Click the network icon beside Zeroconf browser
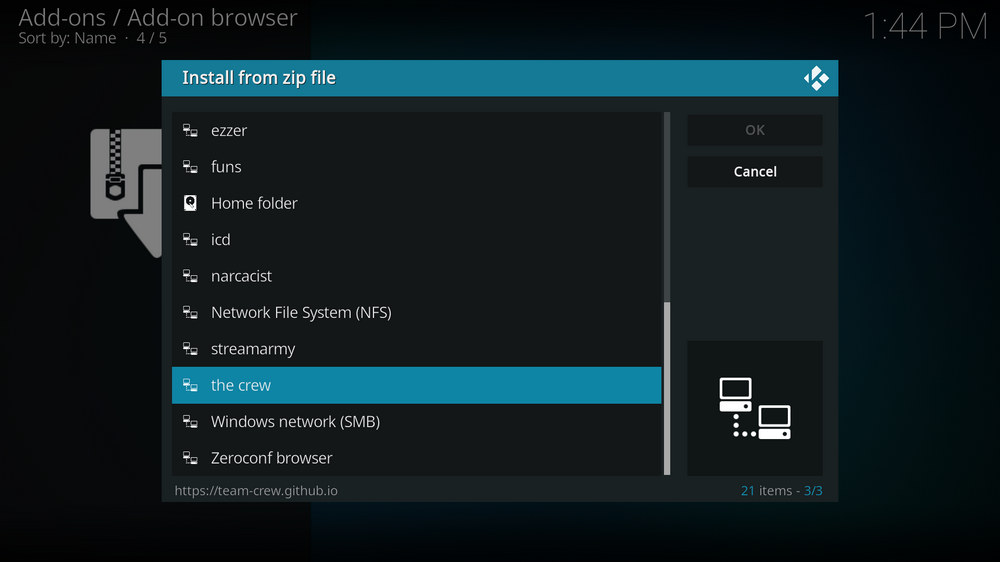The image size is (1000, 562). point(190,458)
